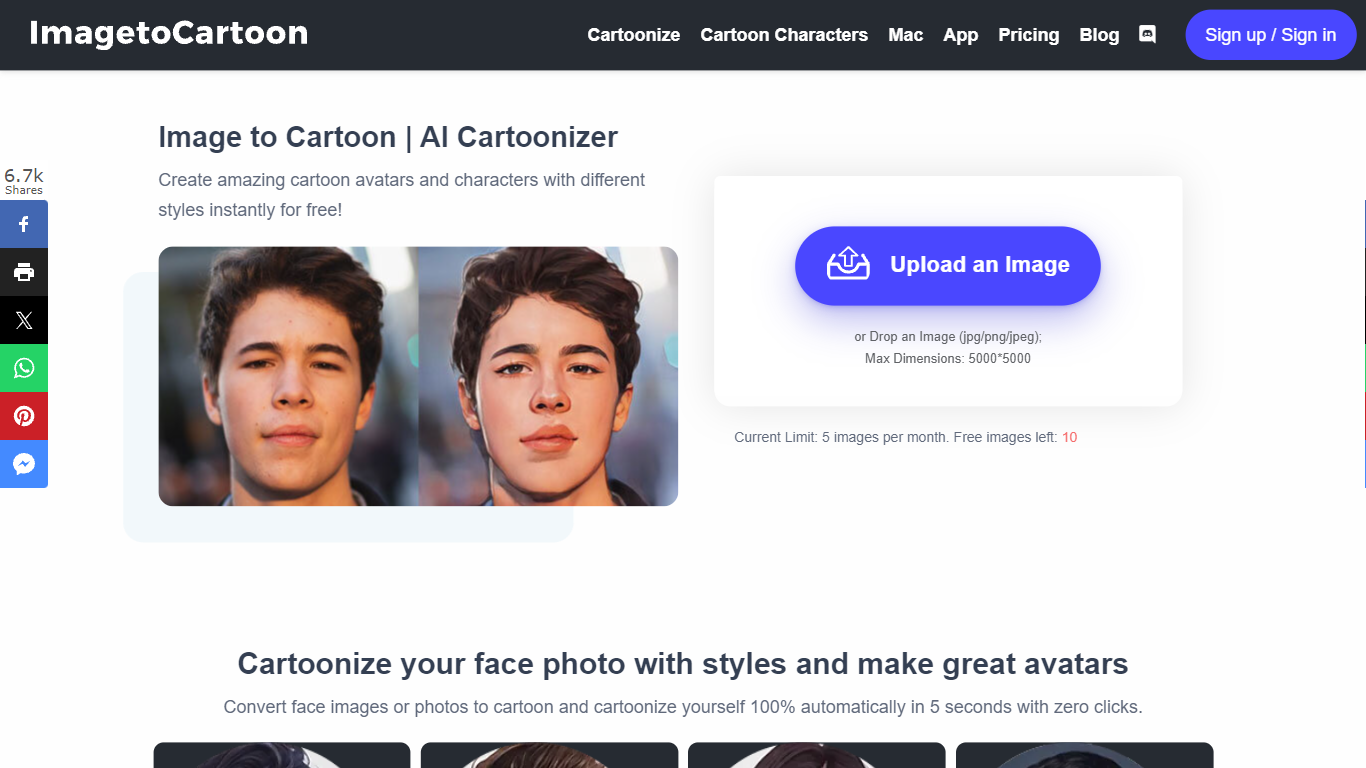Click the print icon in share sidebar
The image size is (1366, 768).
[x=24, y=272]
